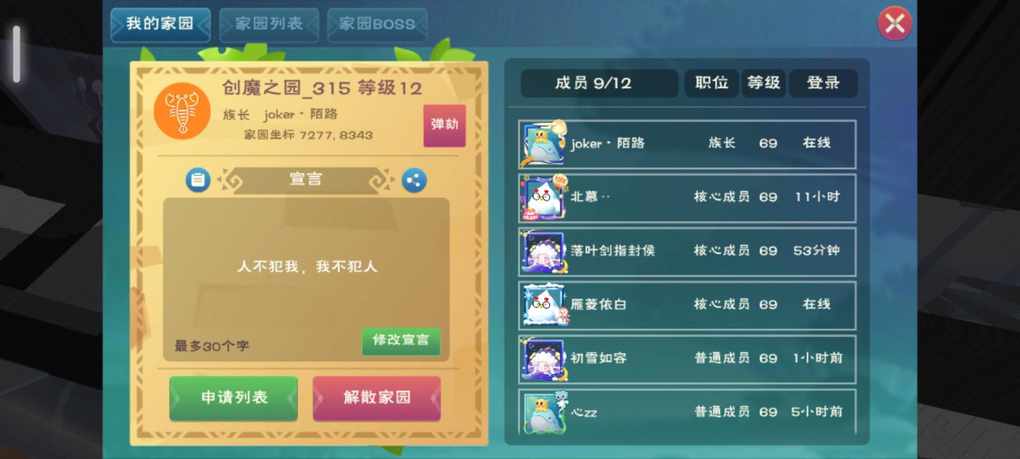1020x459 pixels.
Task: Click the red 解散家园 button
Action: tap(377, 399)
